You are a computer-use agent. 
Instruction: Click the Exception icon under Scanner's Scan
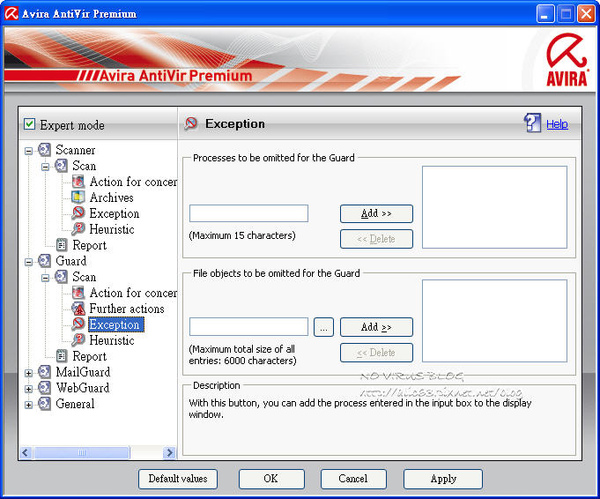point(78,213)
